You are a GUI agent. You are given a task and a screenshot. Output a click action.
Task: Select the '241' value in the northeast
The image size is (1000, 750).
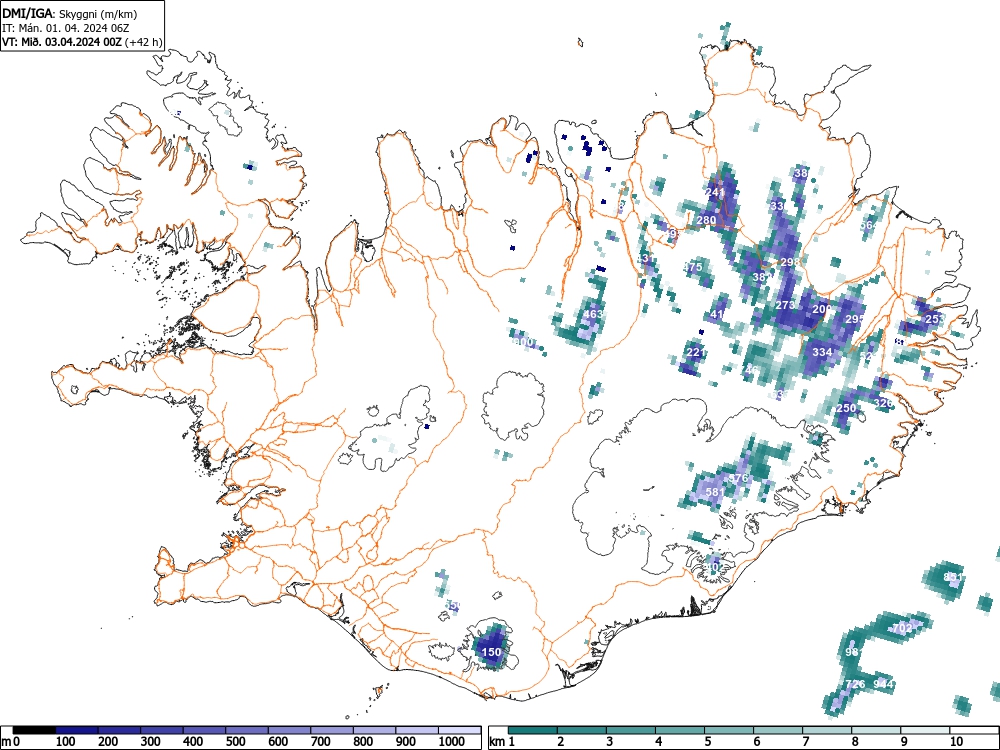(716, 191)
